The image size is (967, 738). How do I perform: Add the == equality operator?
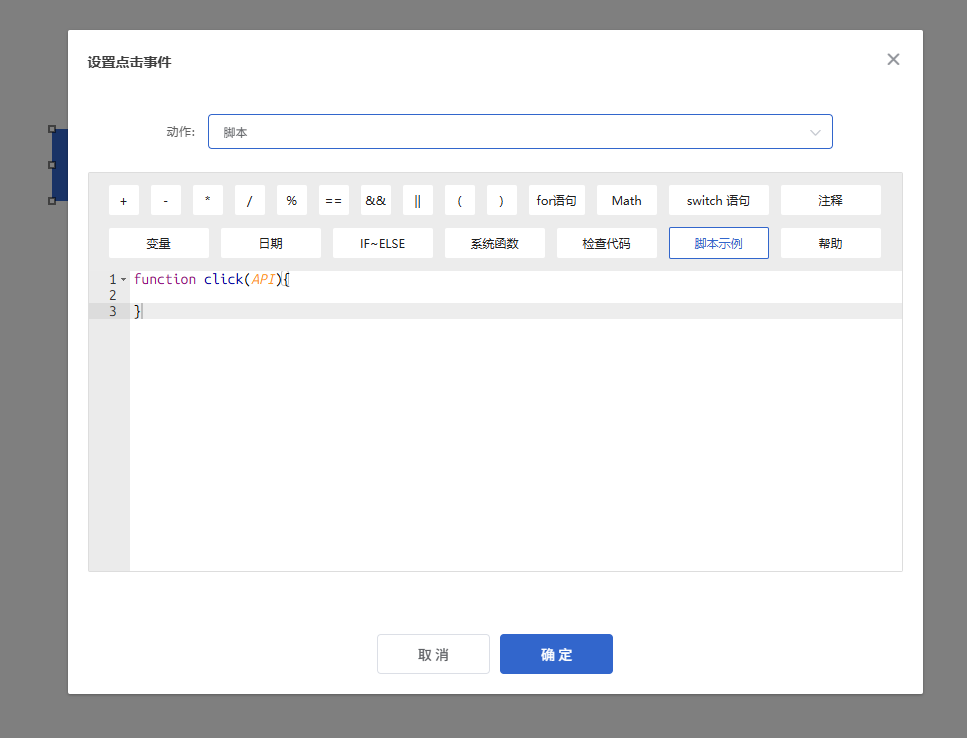coord(333,200)
